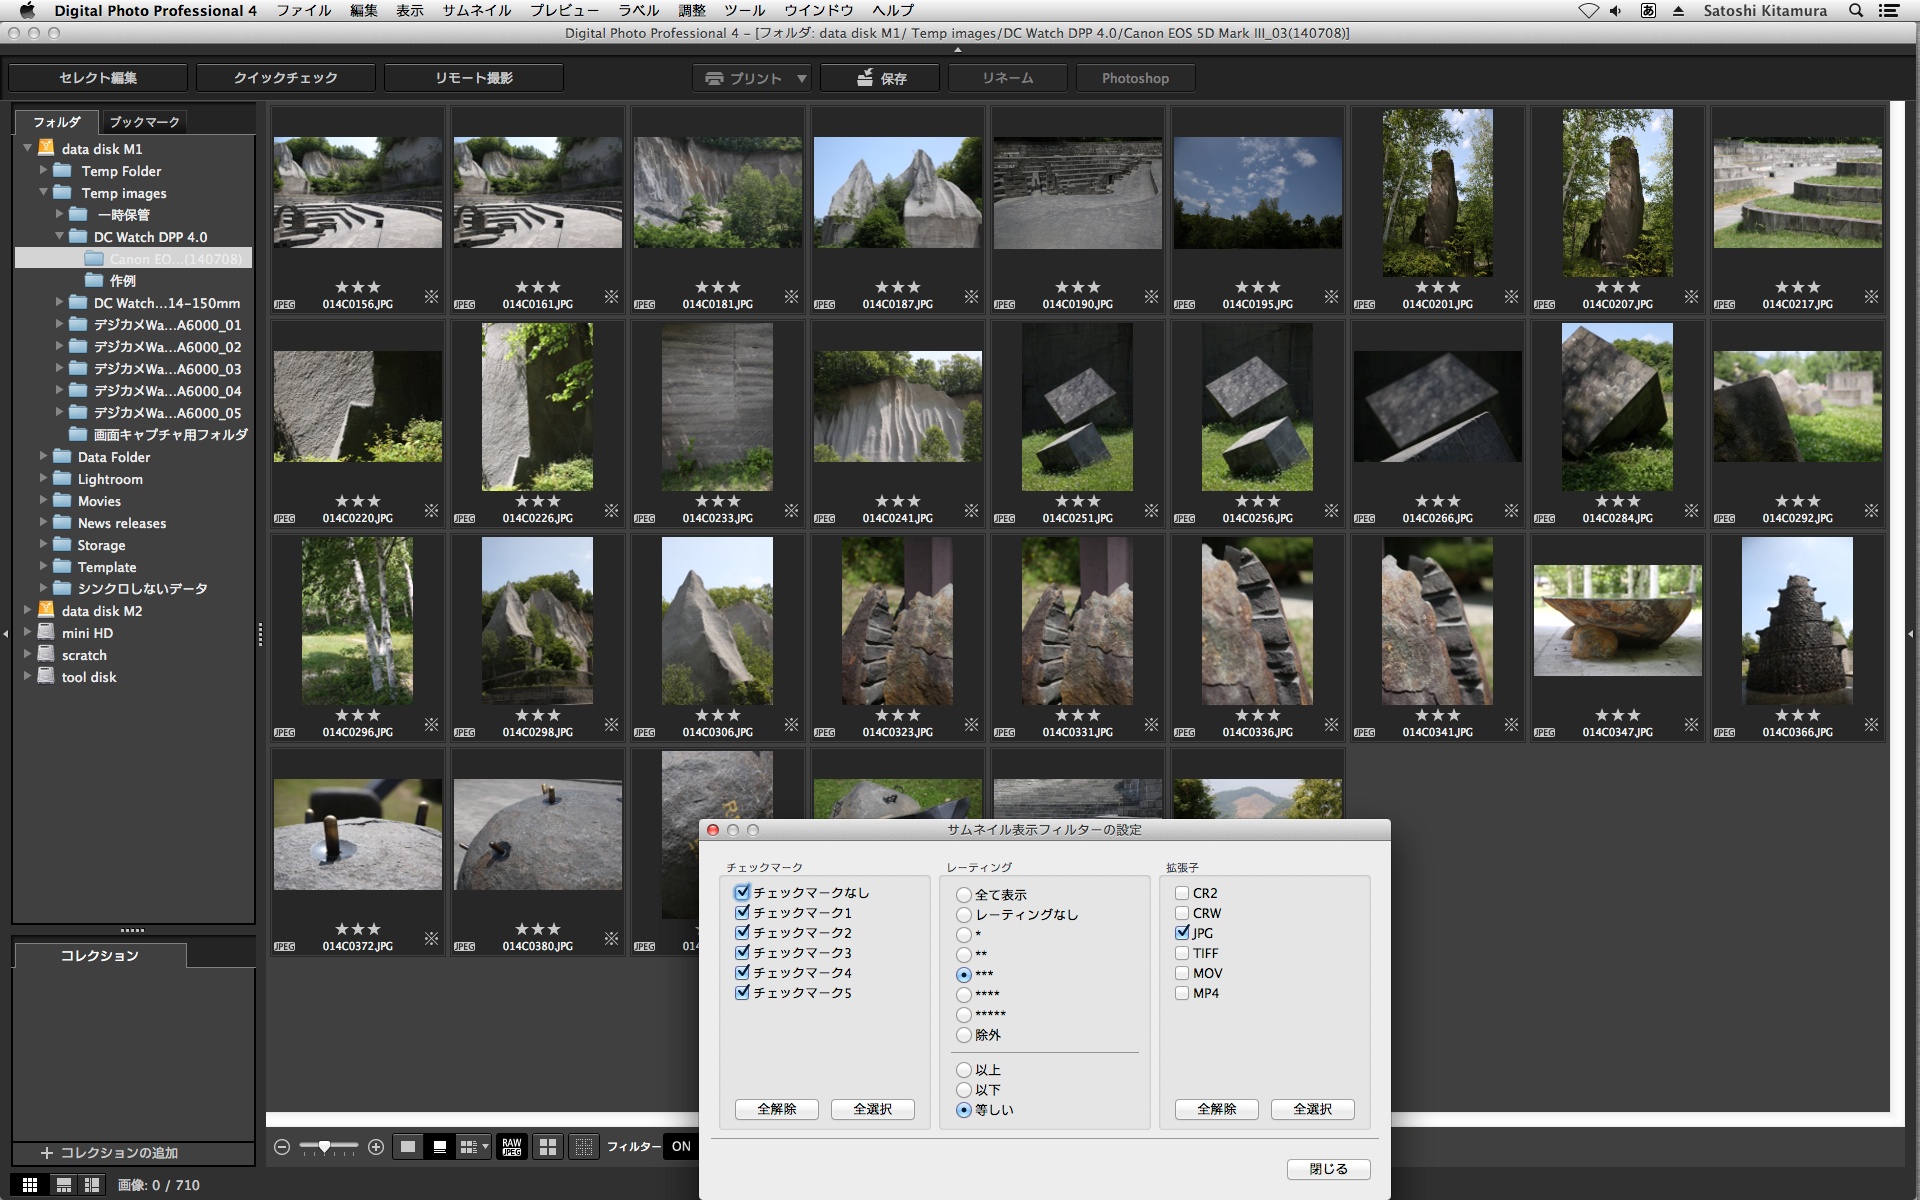Choose the 以上 comparison radio button
Screen dimensions: 1920x1200
point(964,1070)
